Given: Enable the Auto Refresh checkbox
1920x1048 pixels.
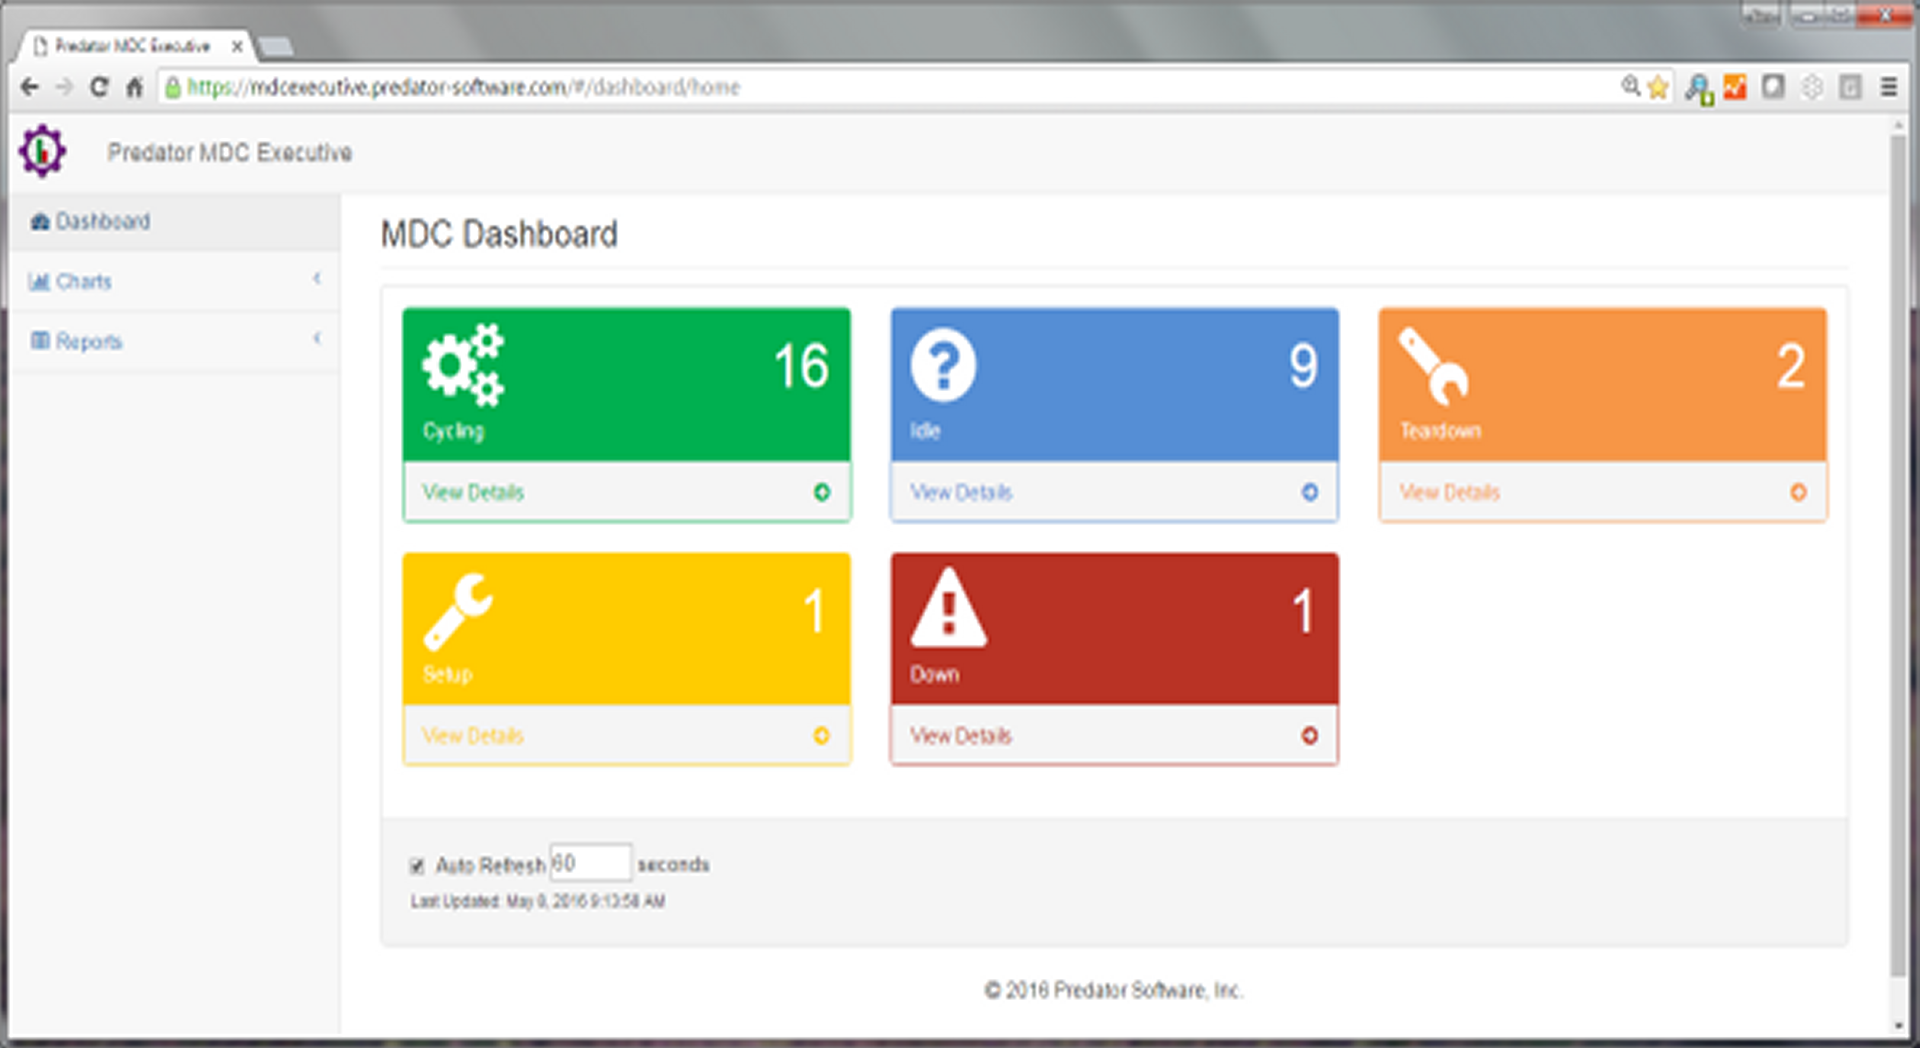Looking at the screenshot, I should click(x=419, y=866).
